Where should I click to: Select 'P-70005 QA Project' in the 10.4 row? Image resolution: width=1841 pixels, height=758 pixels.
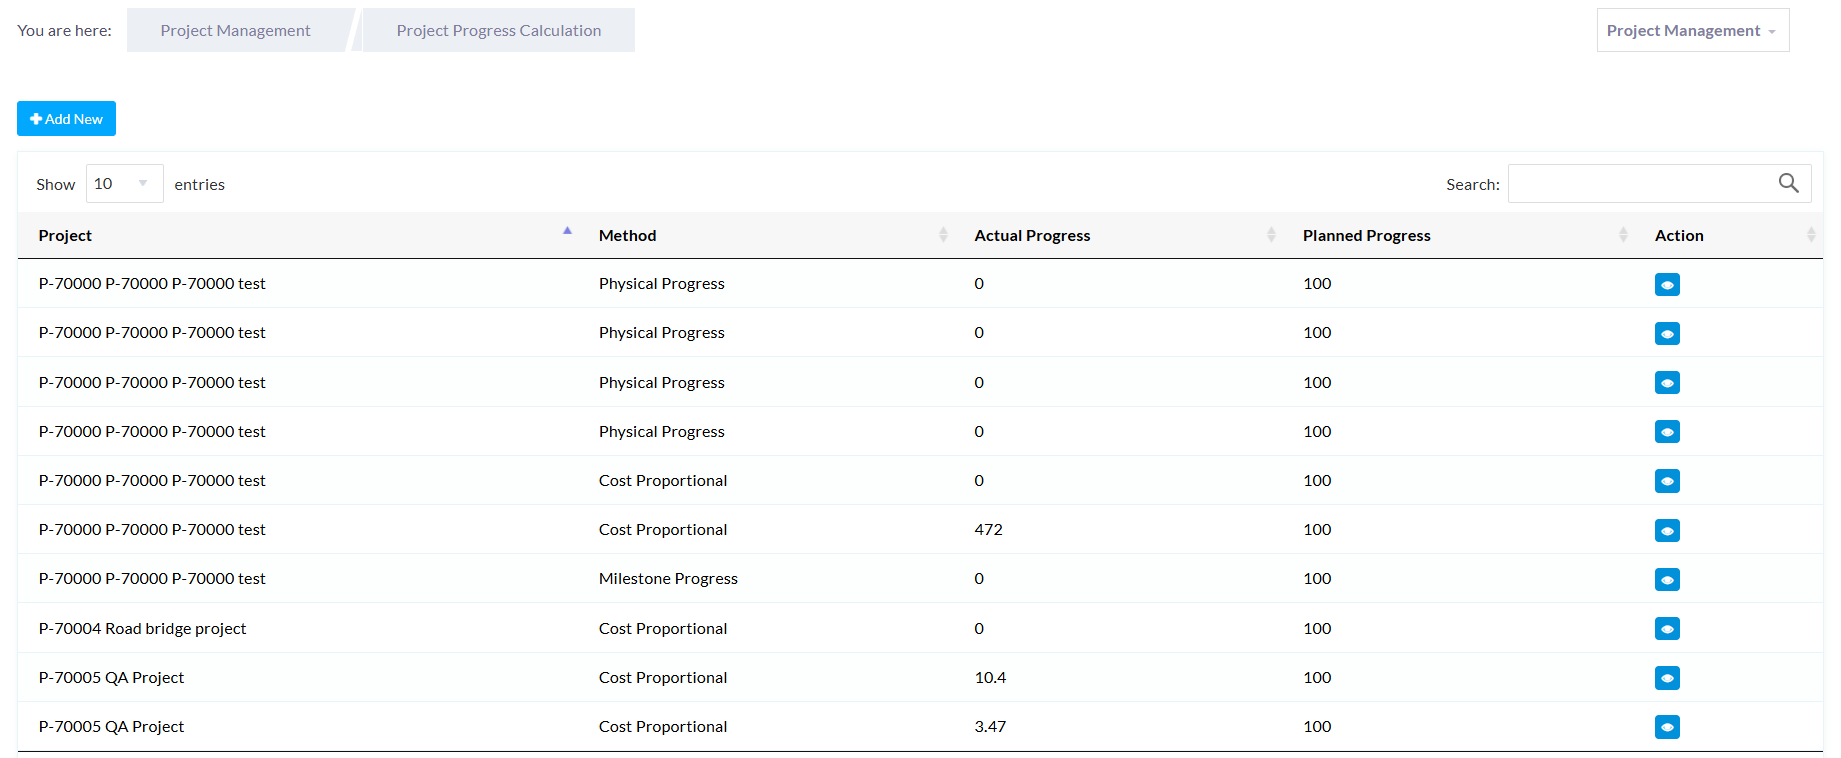111,678
